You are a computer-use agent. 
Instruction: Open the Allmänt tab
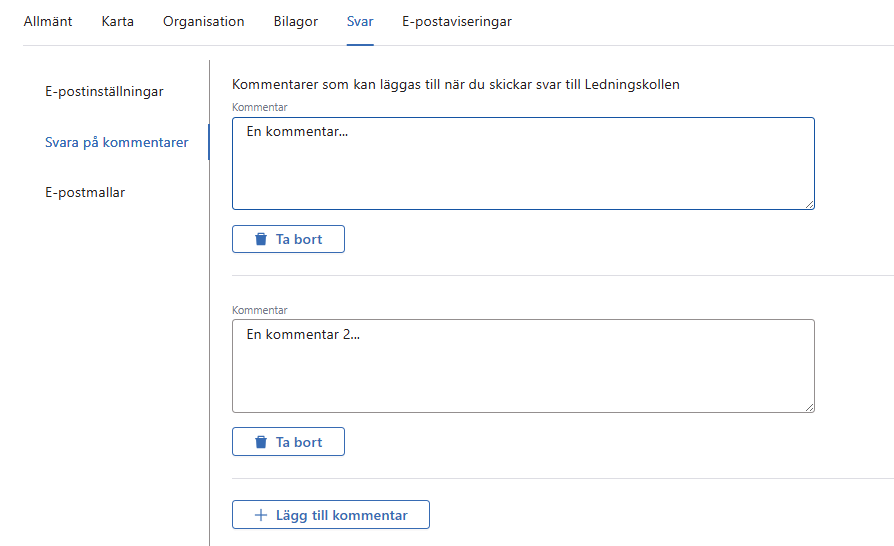[48, 22]
